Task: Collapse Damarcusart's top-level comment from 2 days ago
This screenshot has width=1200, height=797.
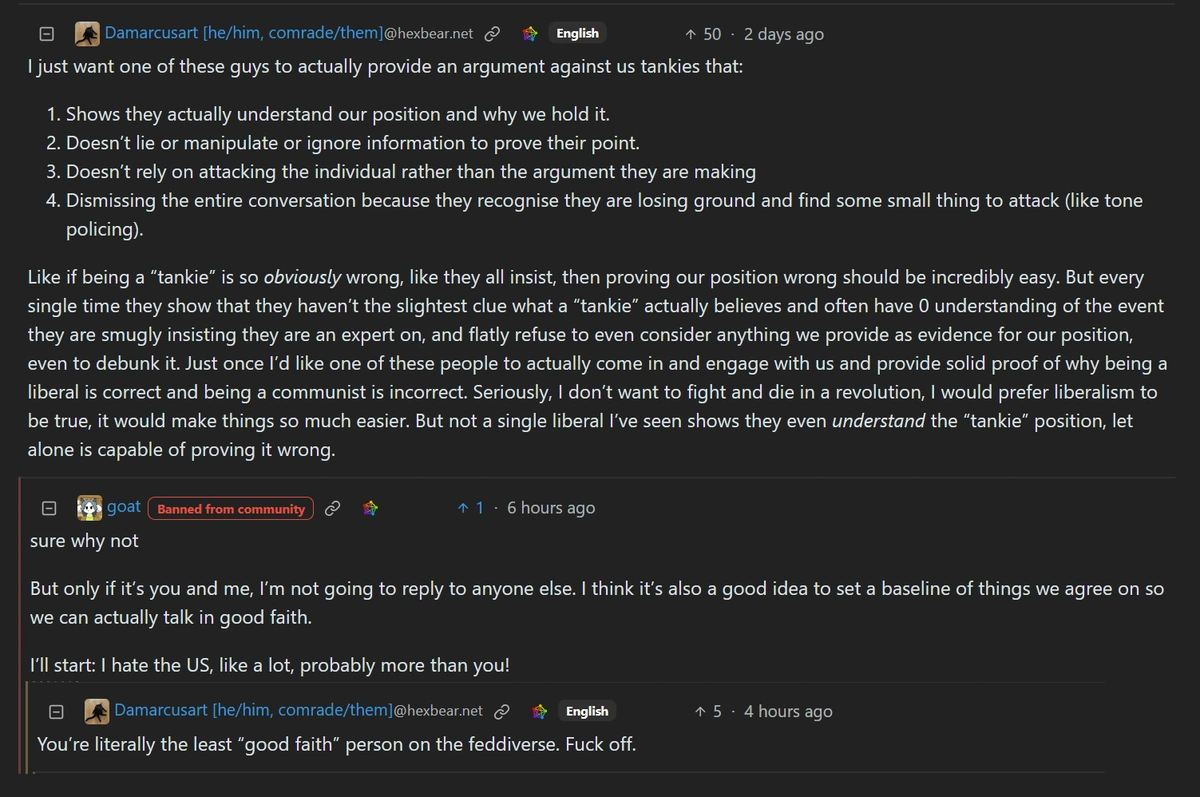Action: [46, 34]
